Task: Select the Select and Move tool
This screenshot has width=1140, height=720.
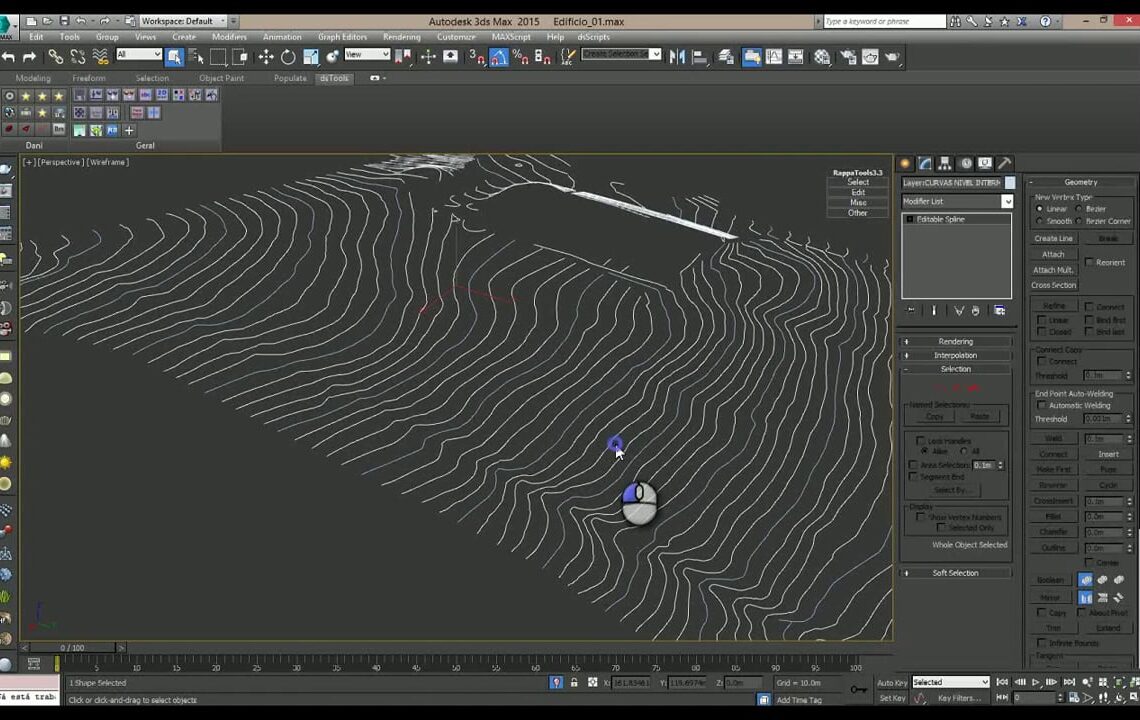Action: (x=264, y=58)
